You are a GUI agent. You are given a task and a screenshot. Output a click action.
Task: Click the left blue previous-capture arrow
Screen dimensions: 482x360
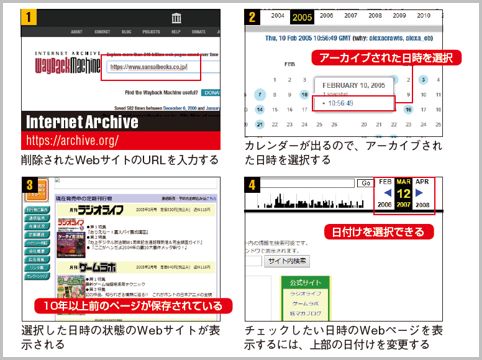387,193
